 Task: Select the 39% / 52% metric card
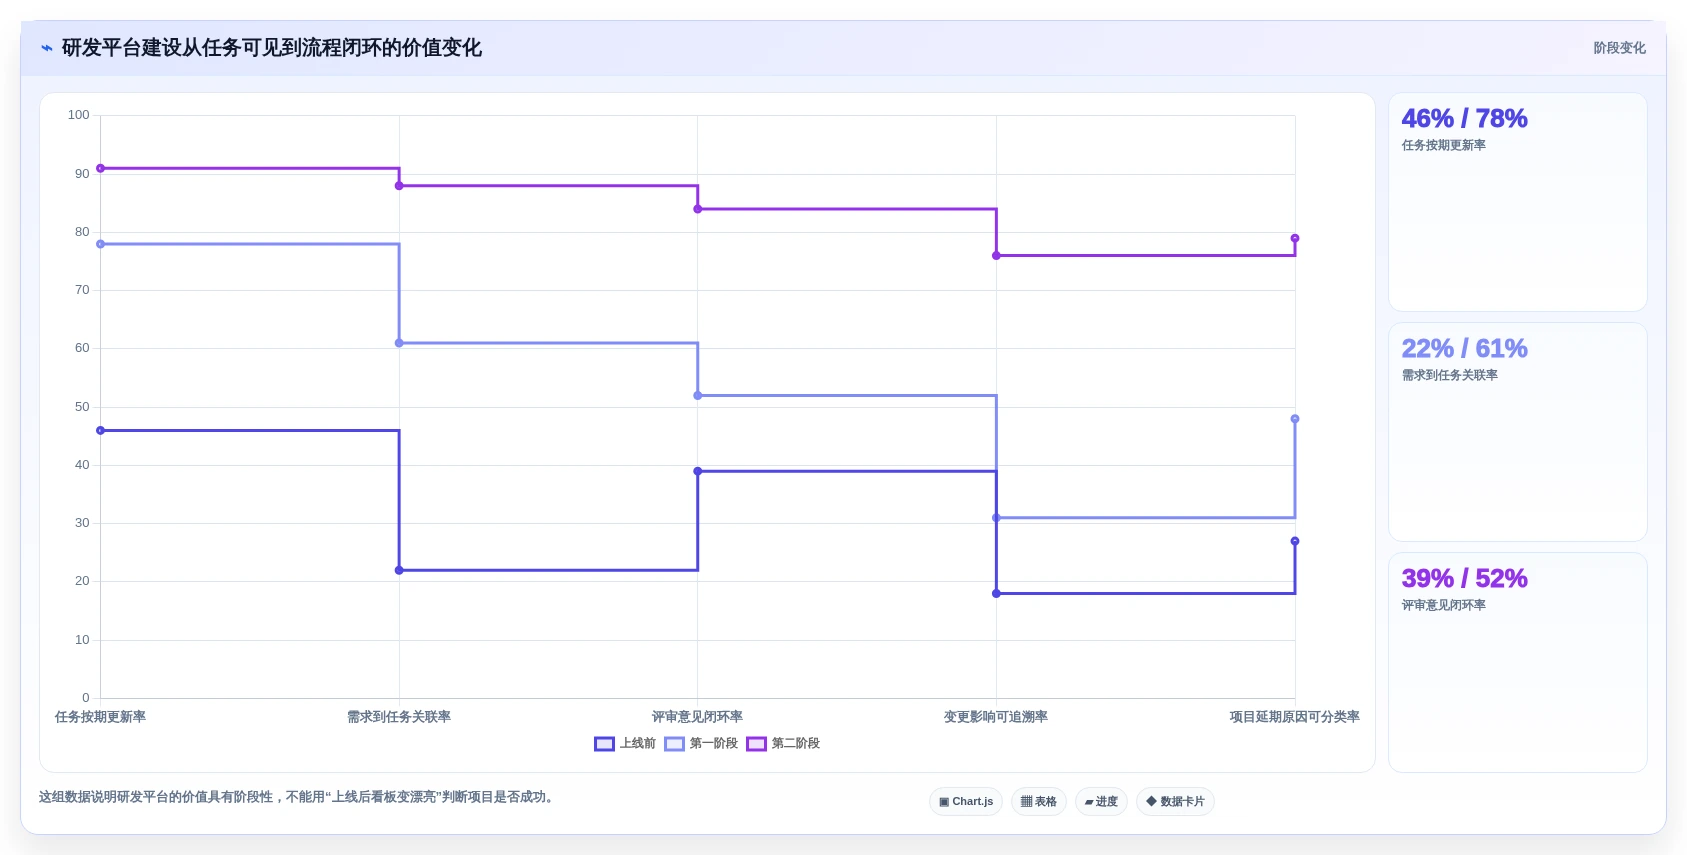pyautogui.click(x=1517, y=662)
